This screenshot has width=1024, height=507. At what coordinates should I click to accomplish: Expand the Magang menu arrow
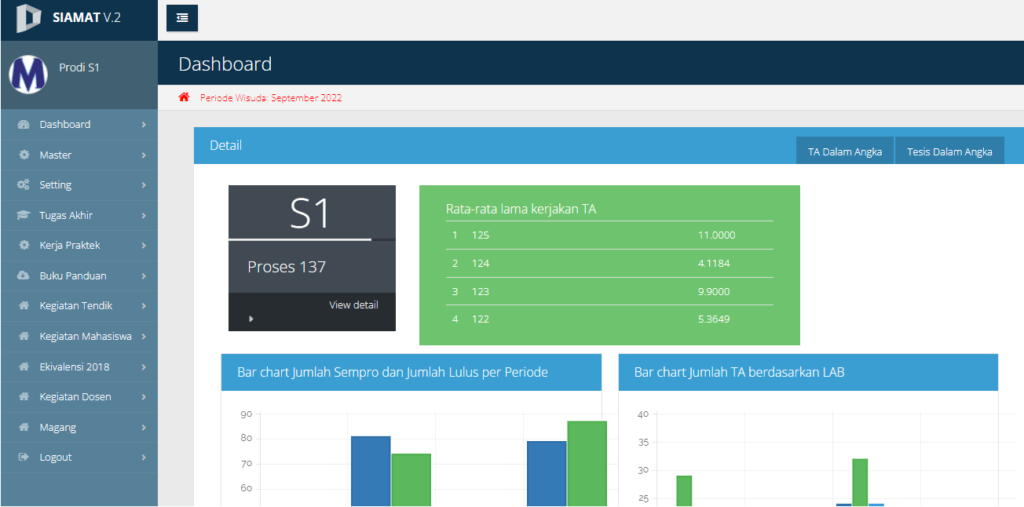click(144, 427)
